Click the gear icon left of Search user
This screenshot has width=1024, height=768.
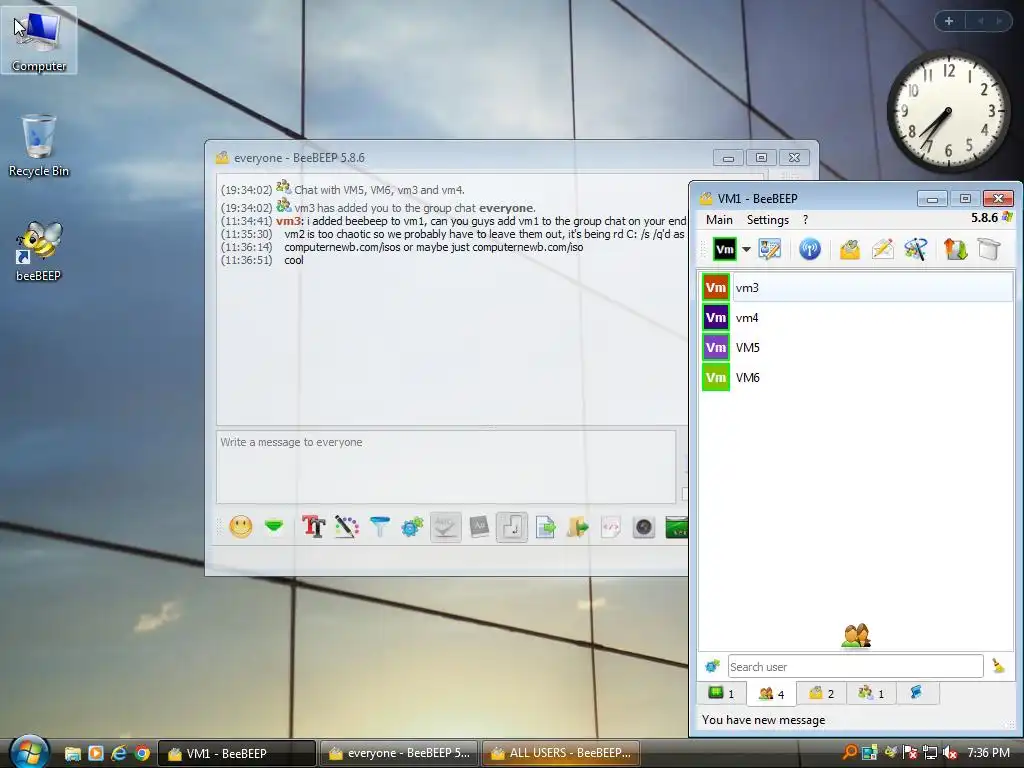tap(712, 666)
